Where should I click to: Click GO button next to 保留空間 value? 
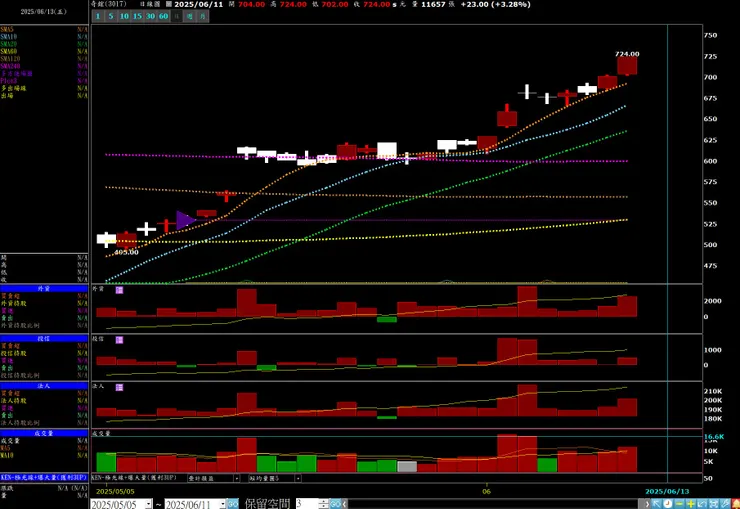coord(336,504)
